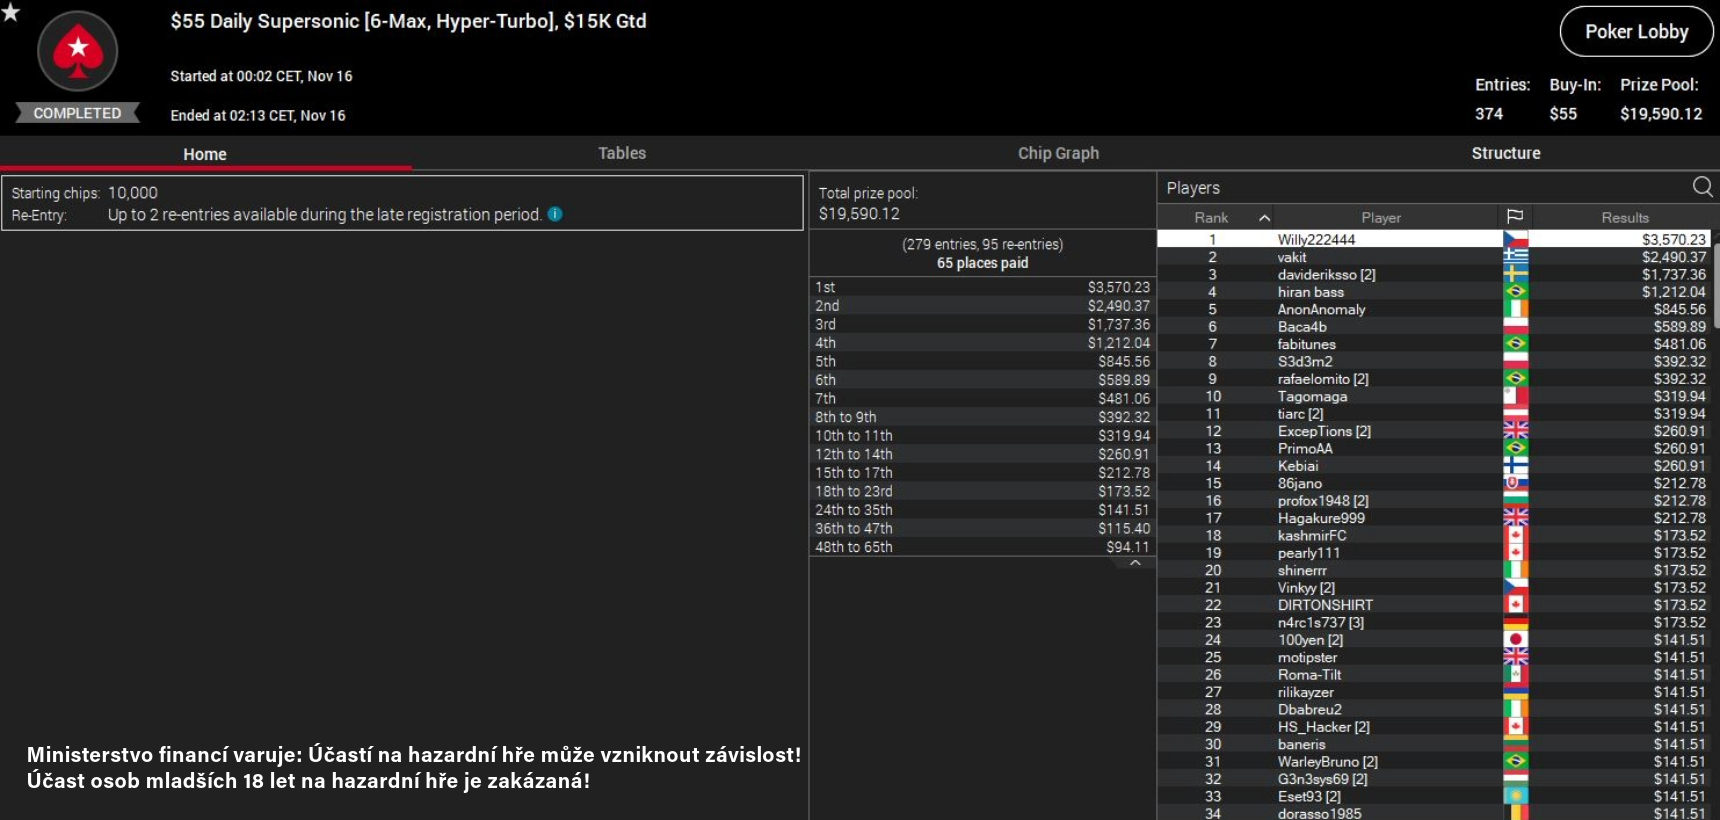Image resolution: width=1720 pixels, height=820 pixels.
Task: Click the Poker Lobby button
Action: pos(1636,32)
